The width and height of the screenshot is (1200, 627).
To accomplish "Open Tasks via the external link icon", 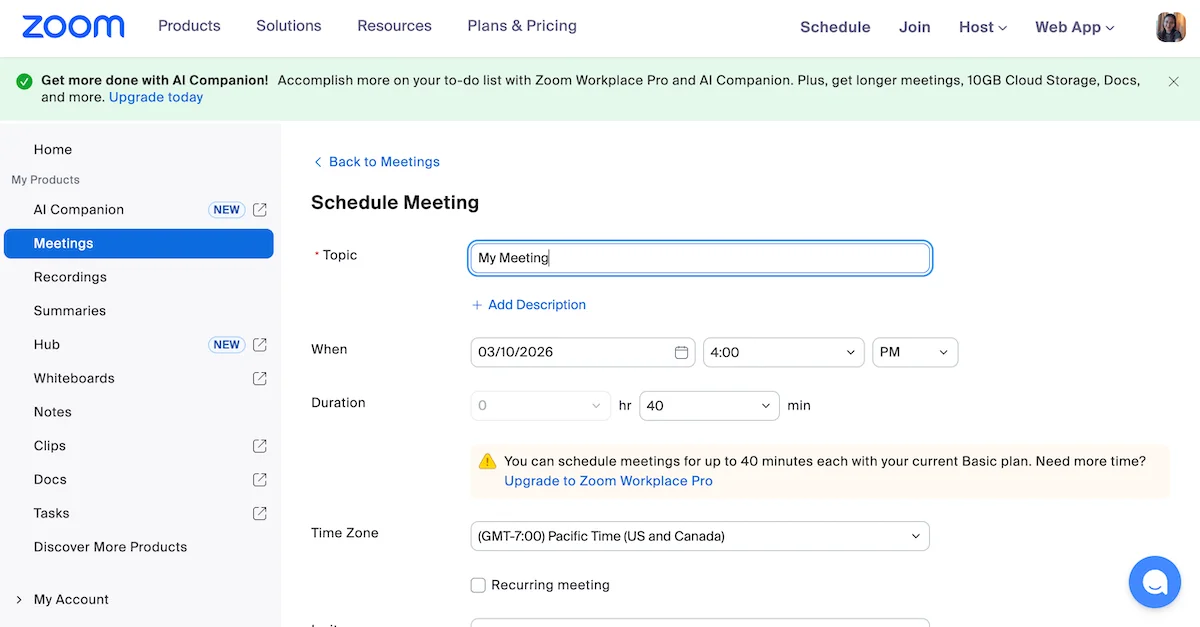I will click(x=259, y=513).
